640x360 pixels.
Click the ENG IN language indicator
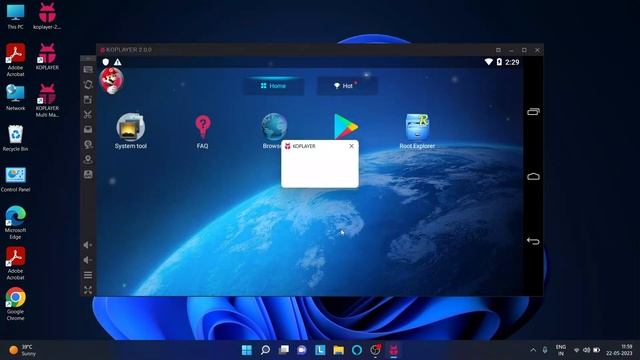point(561,350)
